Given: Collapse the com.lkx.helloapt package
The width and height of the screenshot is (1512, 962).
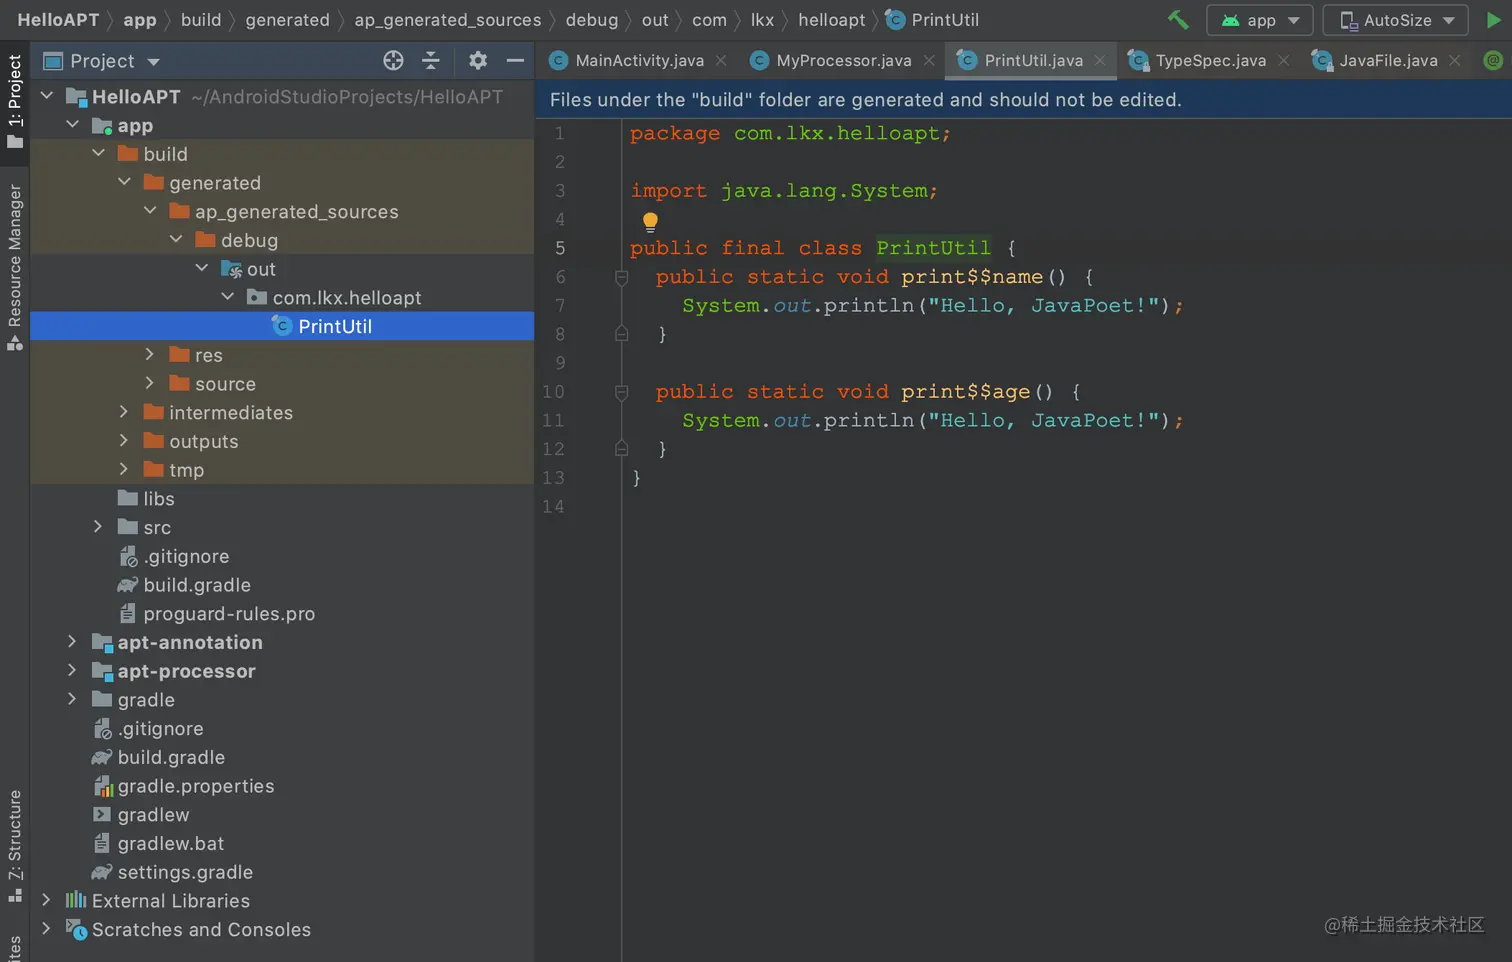Looking at the screenshot, I should 229,297.
